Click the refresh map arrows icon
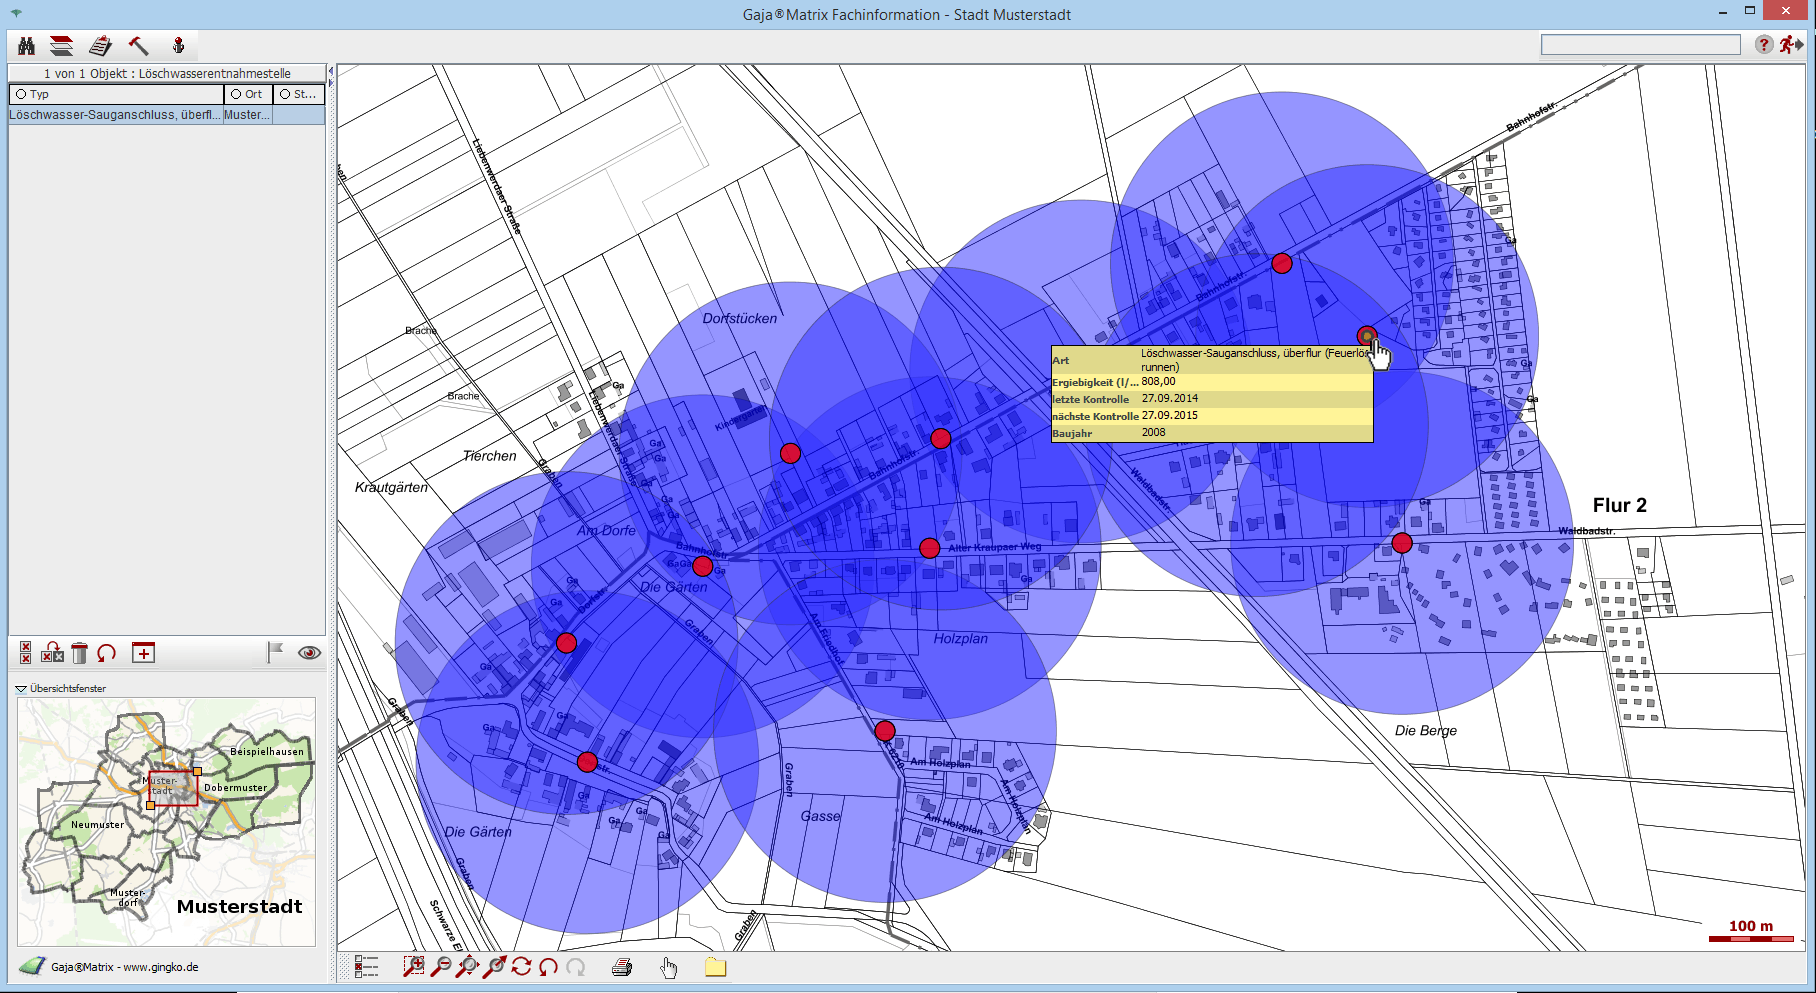Screen dimensions: 1816x993 [x=521, y=966]
